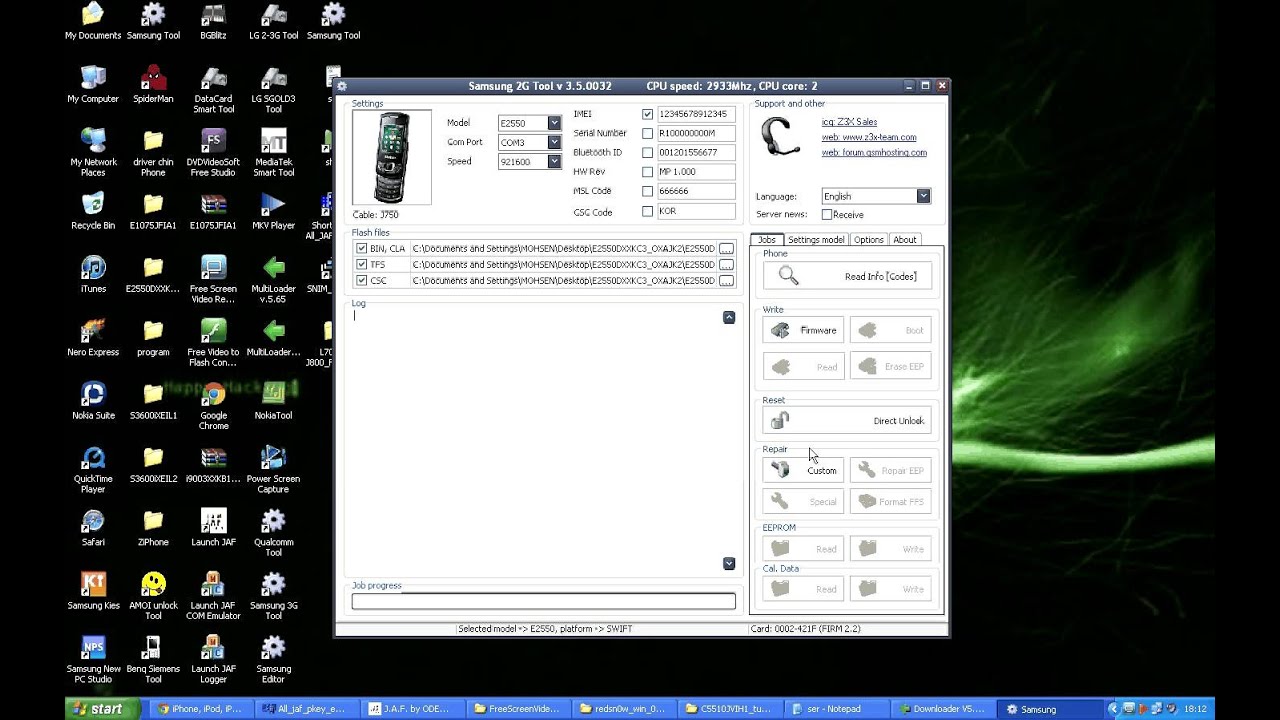The width and height of the screenshot is (1280, 720).
Task: Enable the Serial Number checkbox
Action: (647, 133)
